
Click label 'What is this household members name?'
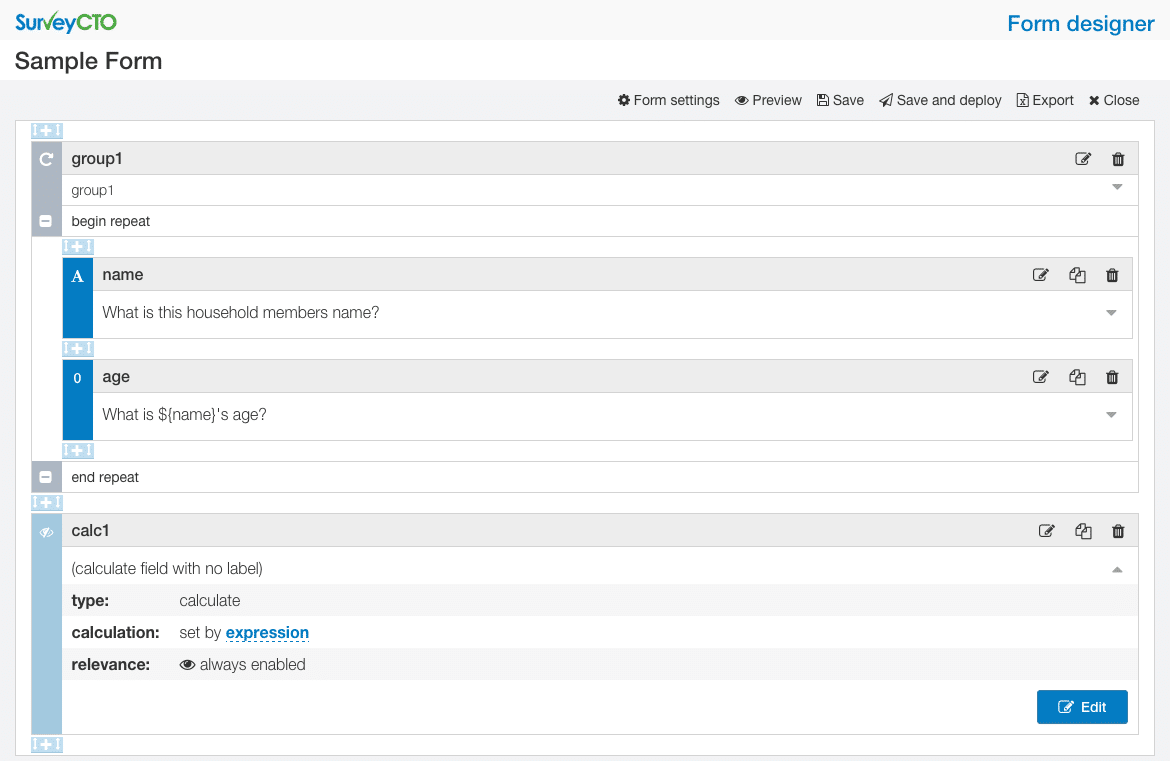click(x=240, y=313)
